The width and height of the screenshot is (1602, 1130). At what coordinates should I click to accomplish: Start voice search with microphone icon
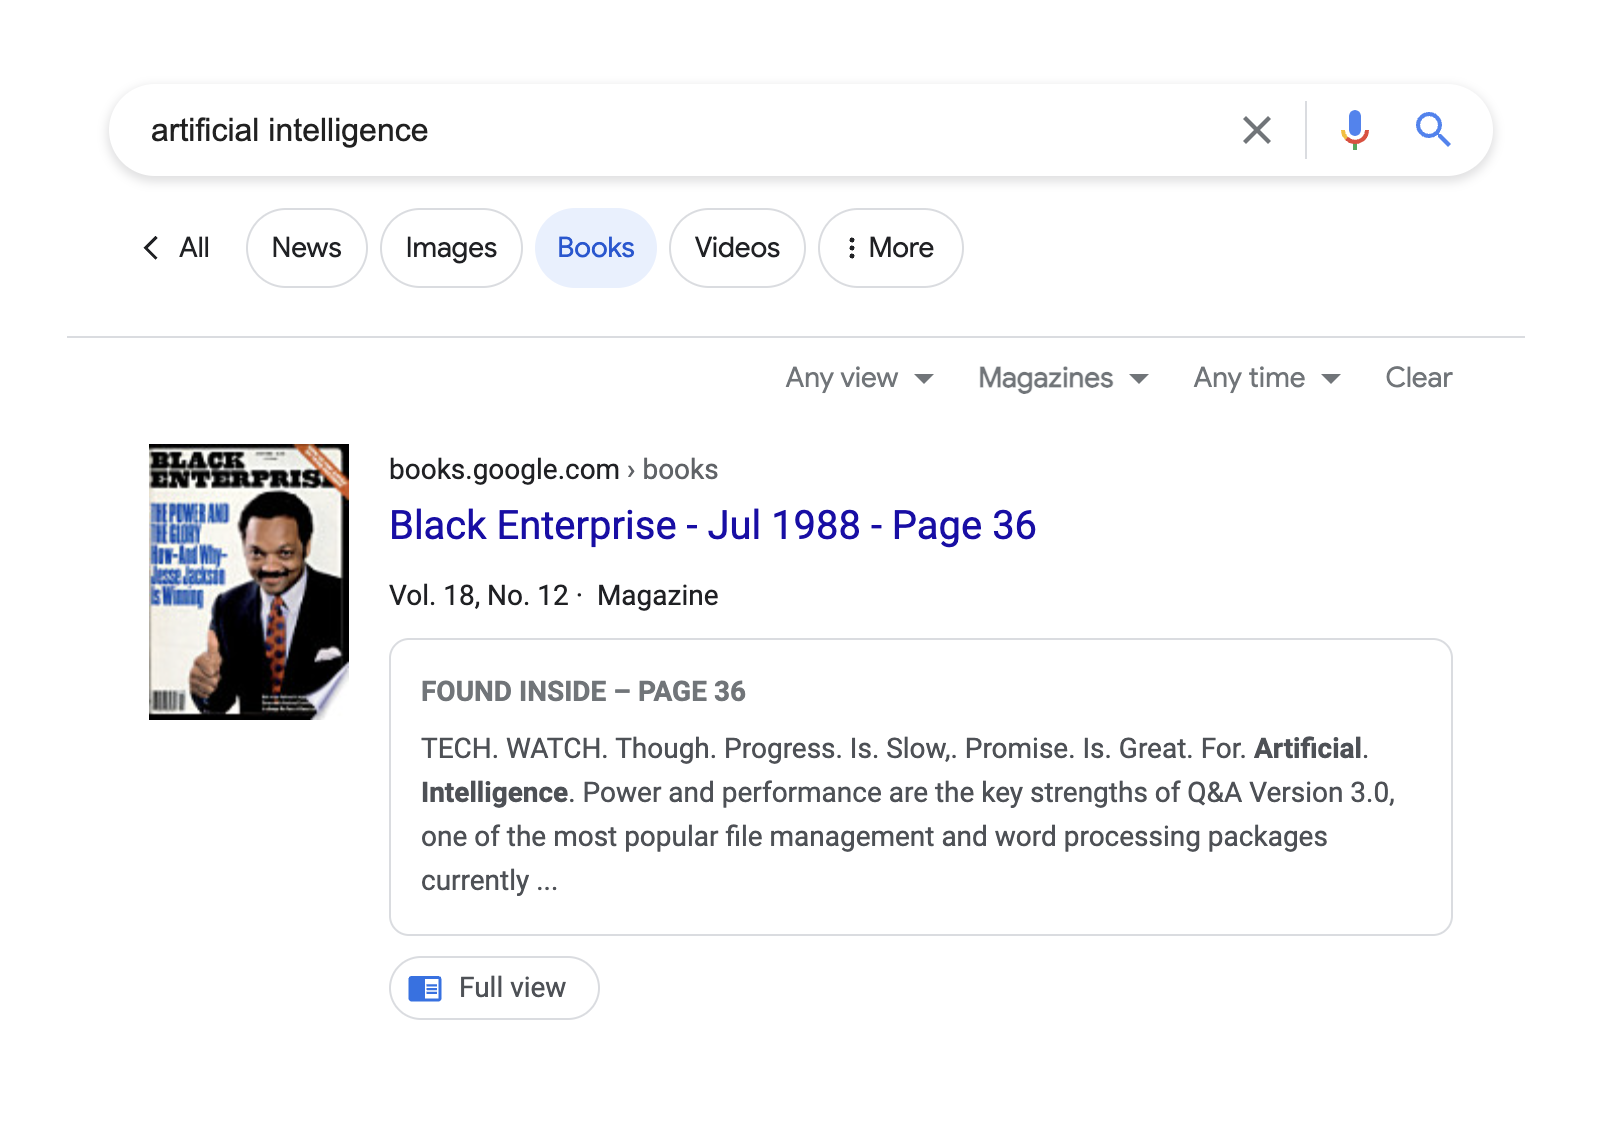pos(1355,130)
